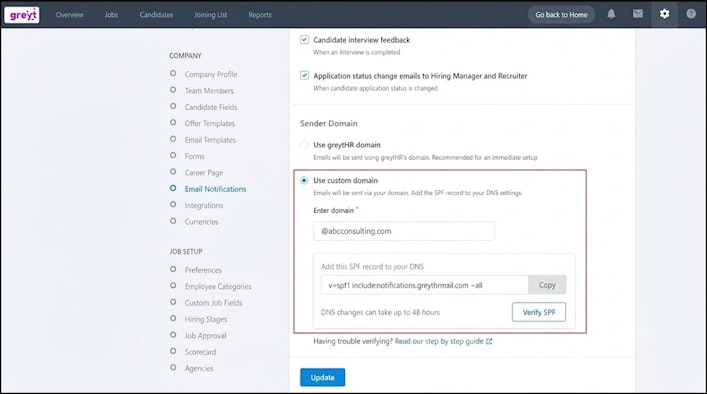707x394 pixels.
Task: Click external link icon beside step guide
Action: click(x=489, y=341)
